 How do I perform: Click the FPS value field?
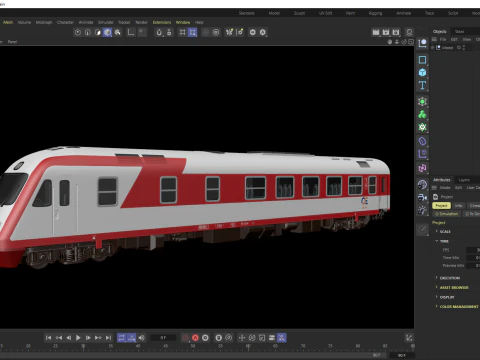(x=473, y=250)
